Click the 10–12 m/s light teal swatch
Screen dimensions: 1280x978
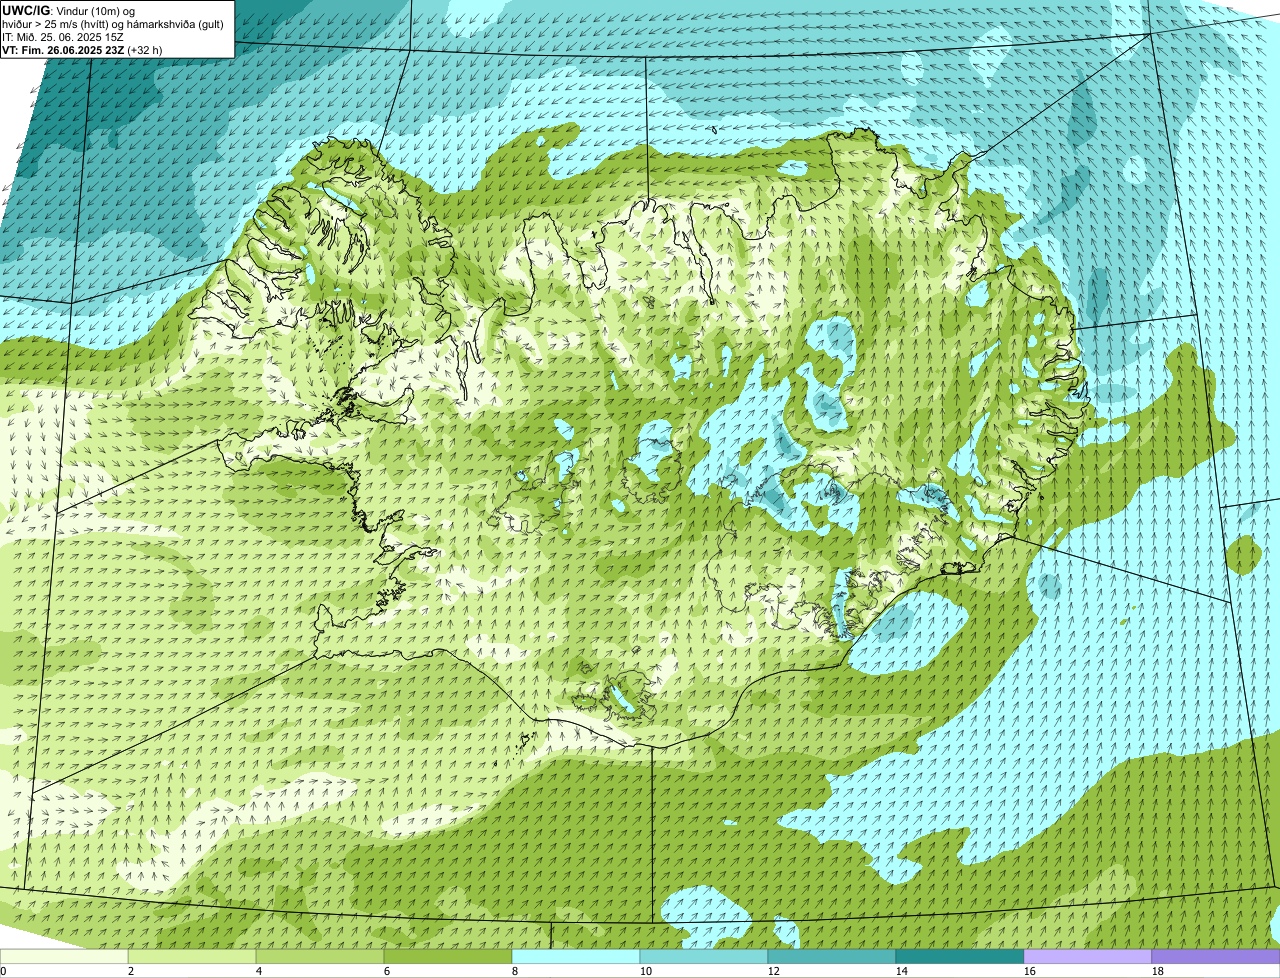coord(704,956)
